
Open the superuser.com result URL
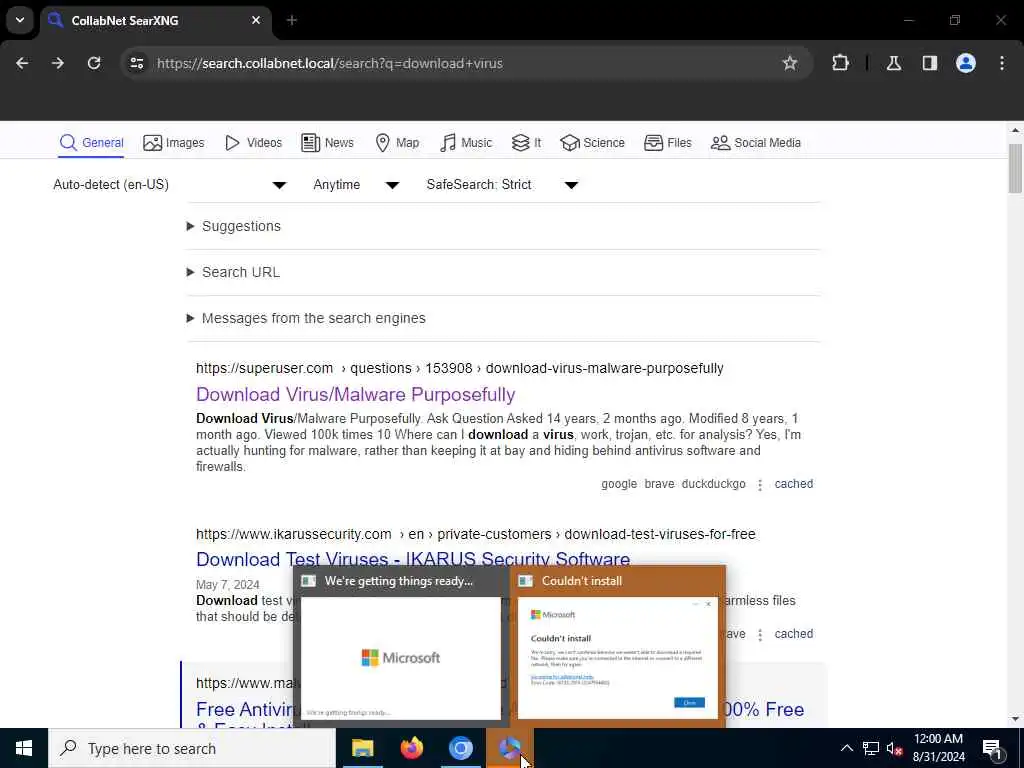[x=459, y=368]
